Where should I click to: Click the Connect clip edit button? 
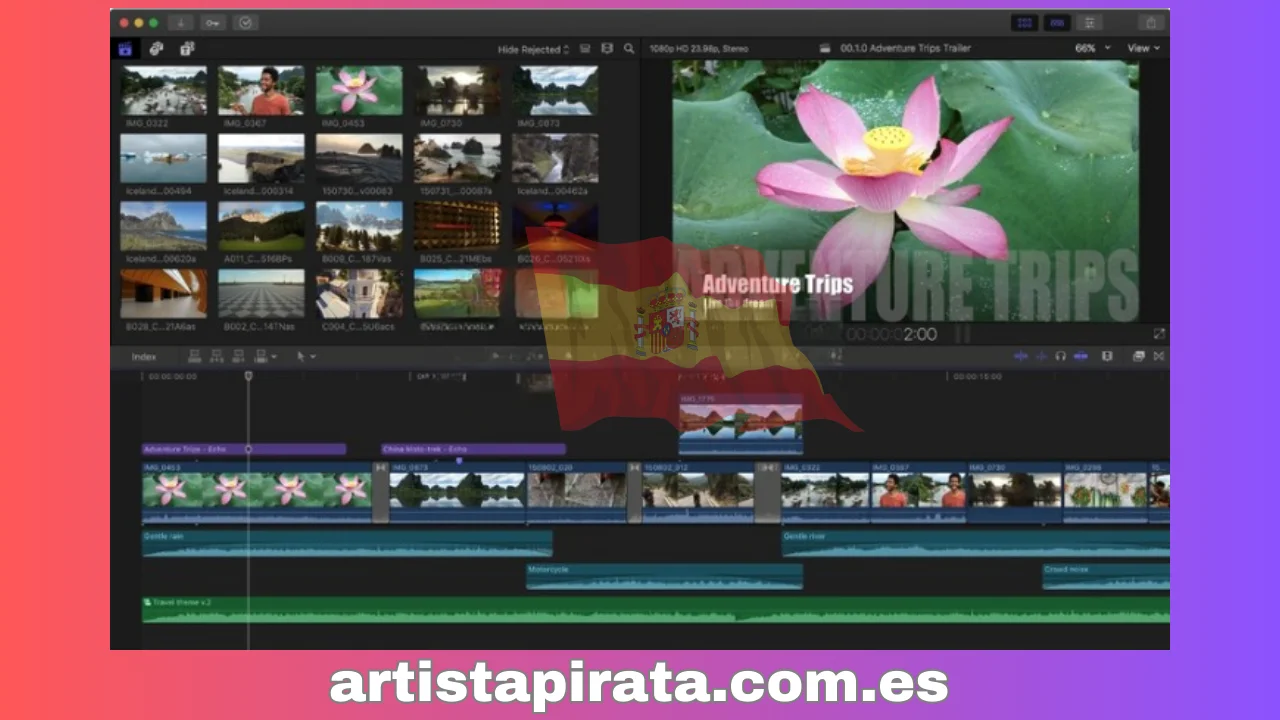(x=194, y=356)
